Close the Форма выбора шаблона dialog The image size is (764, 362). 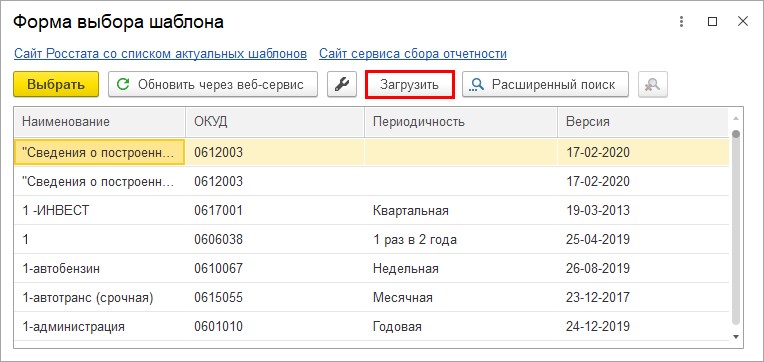(743, 21)
